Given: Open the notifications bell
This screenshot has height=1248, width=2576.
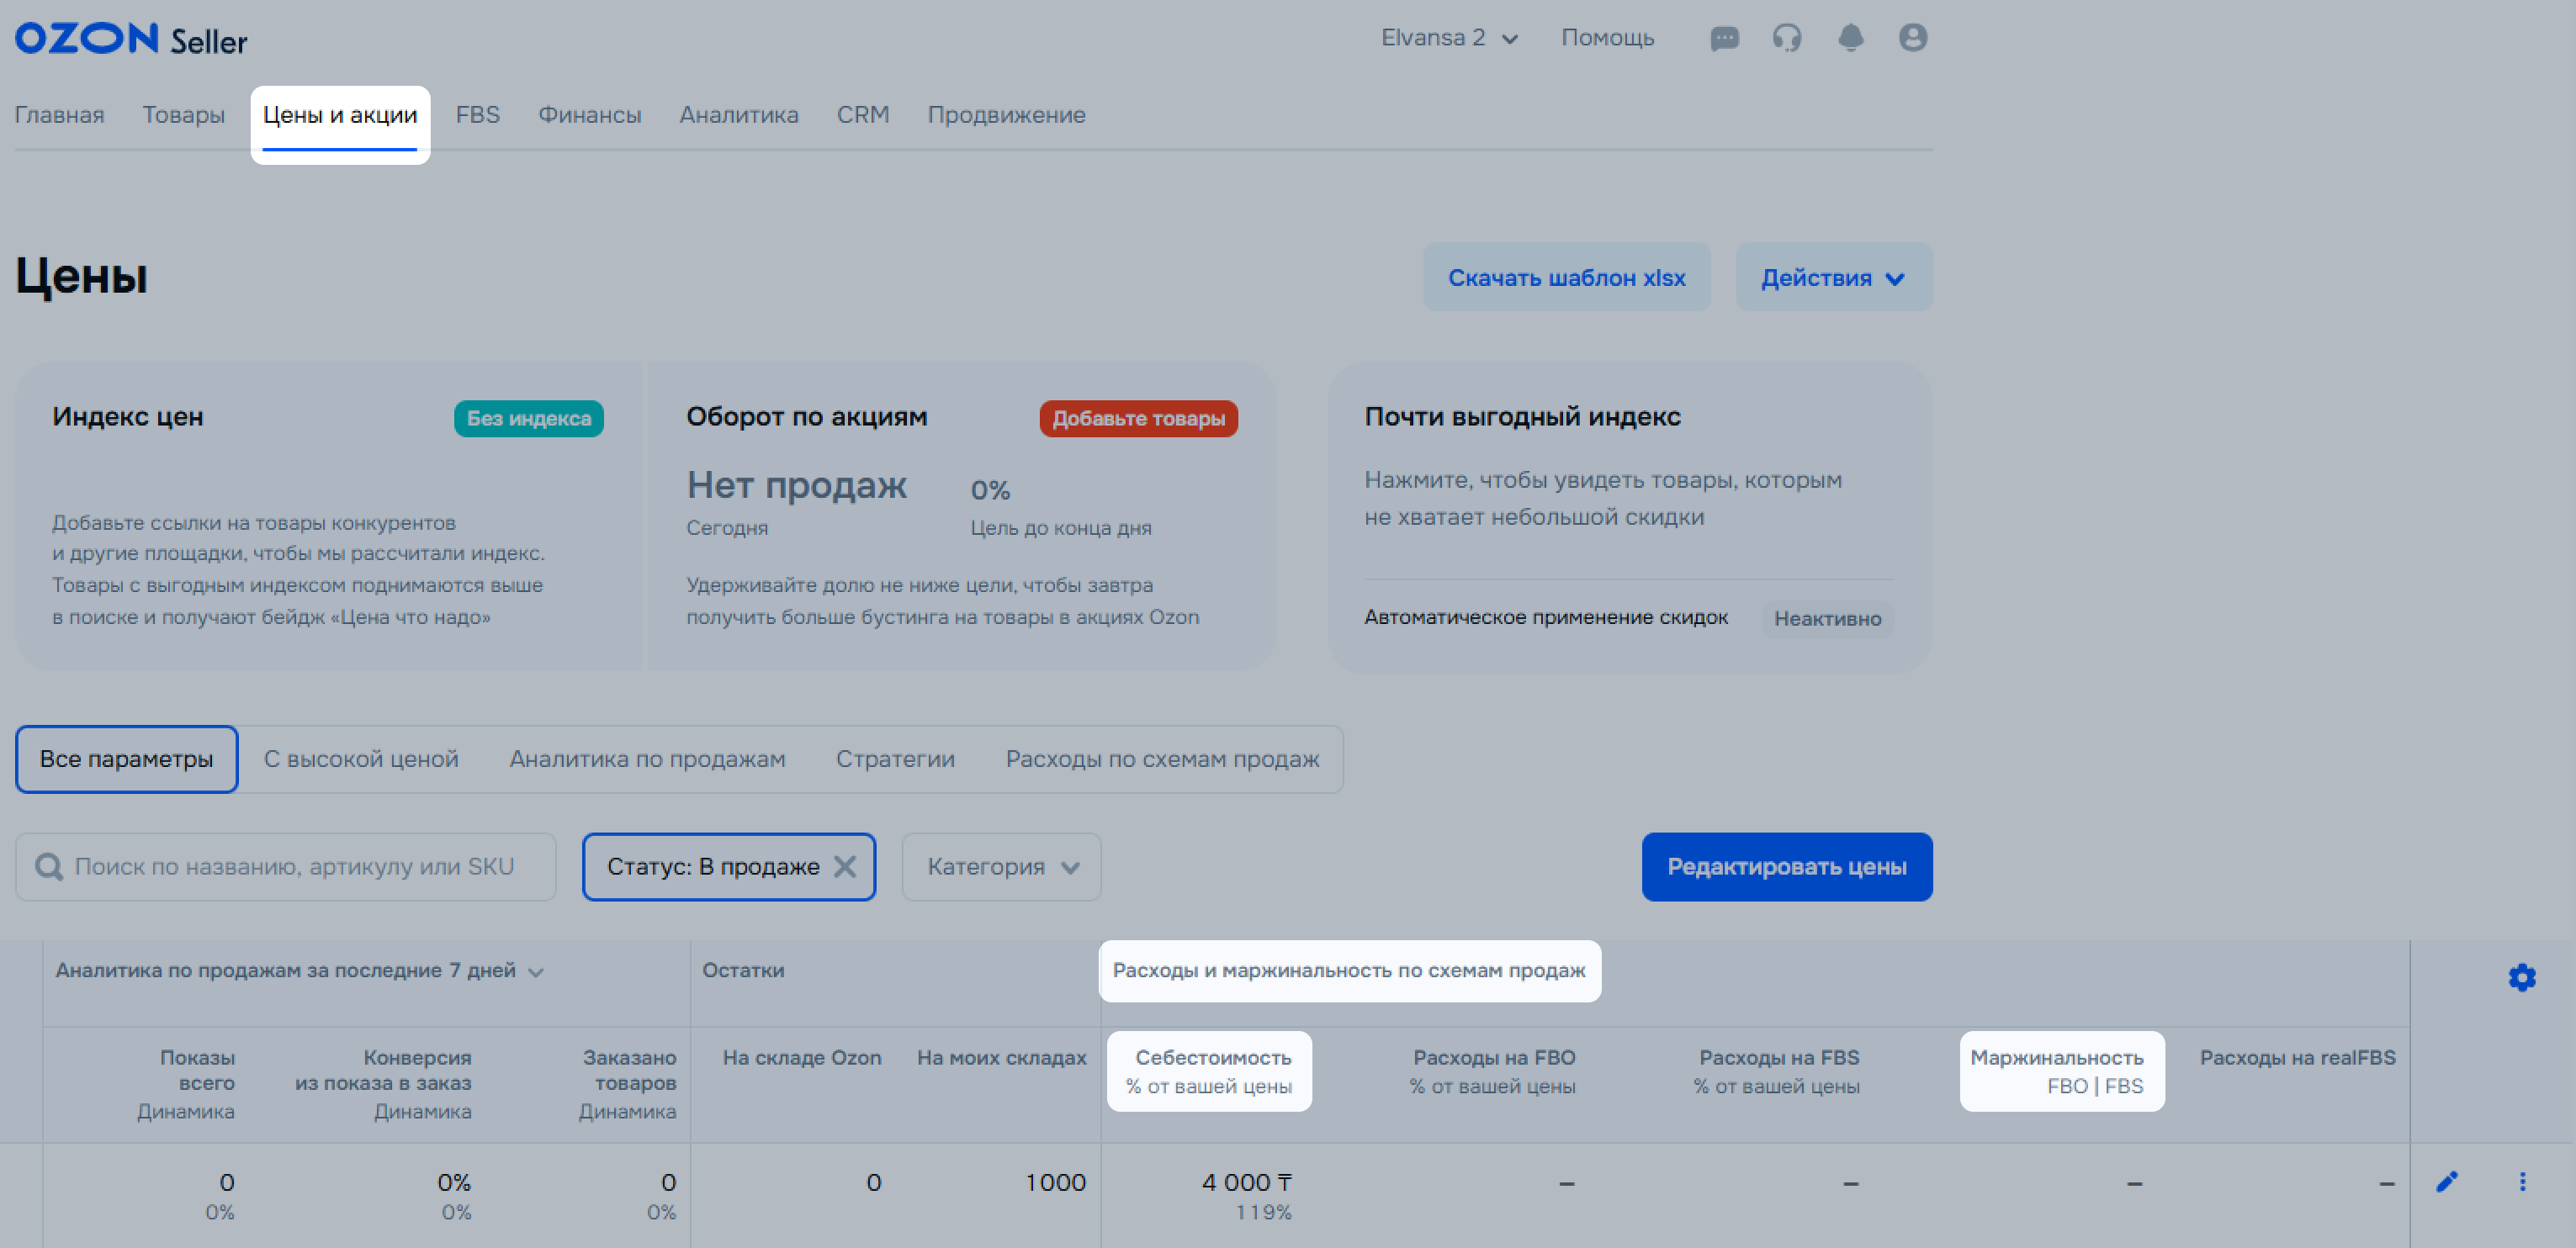Looking at the screenshot, I should (x=1851, y=38).
